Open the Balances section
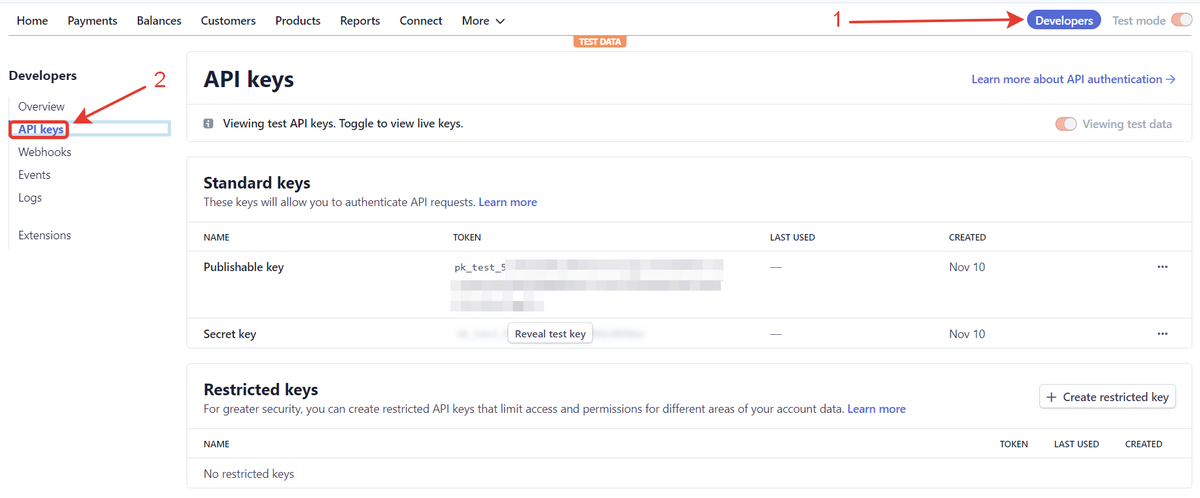The height and width of the screenshot is (498, 1200). (159, 20)
